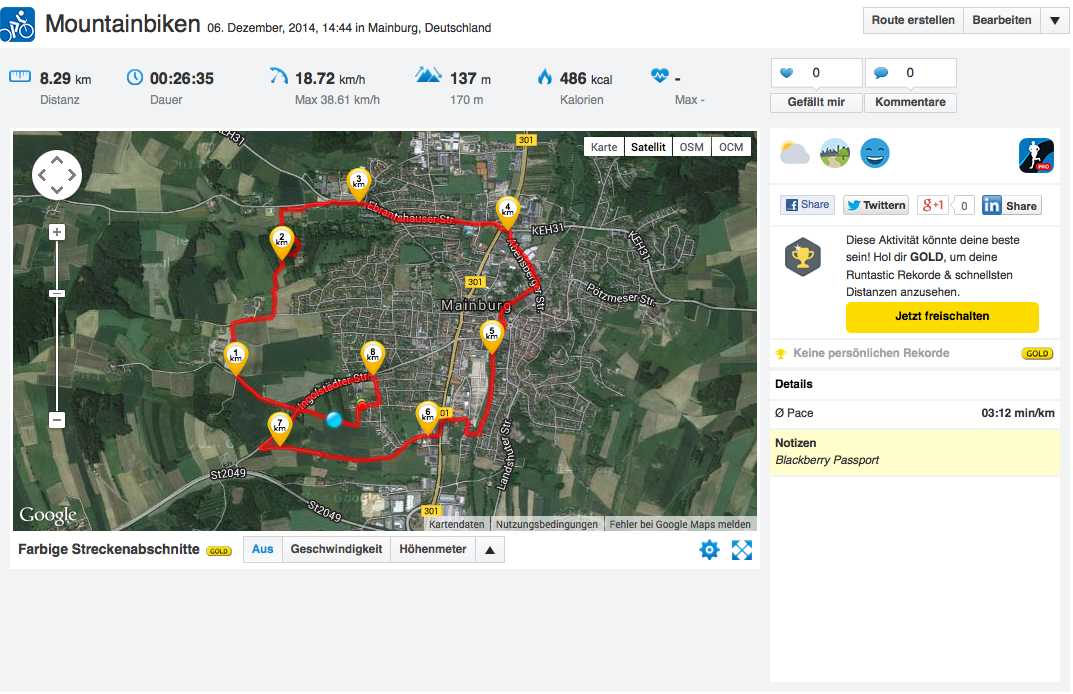Click Jetzt freischalten yellow button
The width and height of the screenshot is (1073, 694).
click(x=942, y=317)
